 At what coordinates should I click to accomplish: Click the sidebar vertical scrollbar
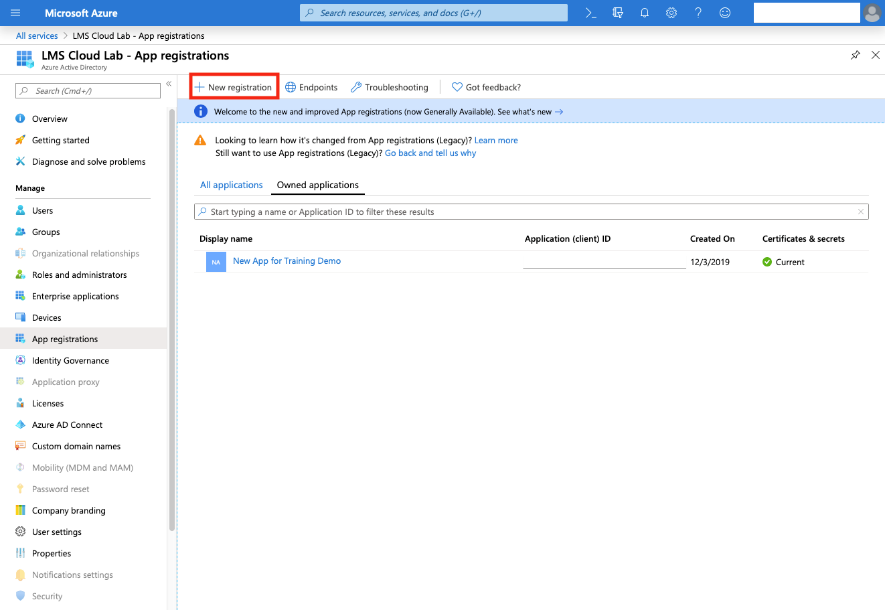pos(172,319)
